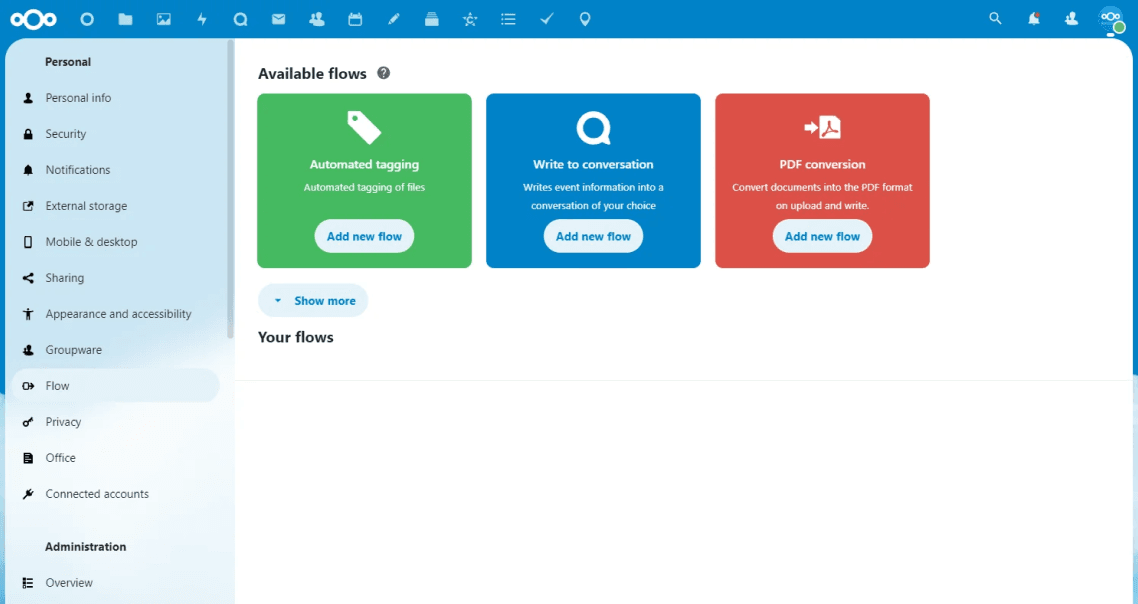Add new flow for PDF conversion
The width and height of the screenshot is (1138, 604).
[822, 237]
